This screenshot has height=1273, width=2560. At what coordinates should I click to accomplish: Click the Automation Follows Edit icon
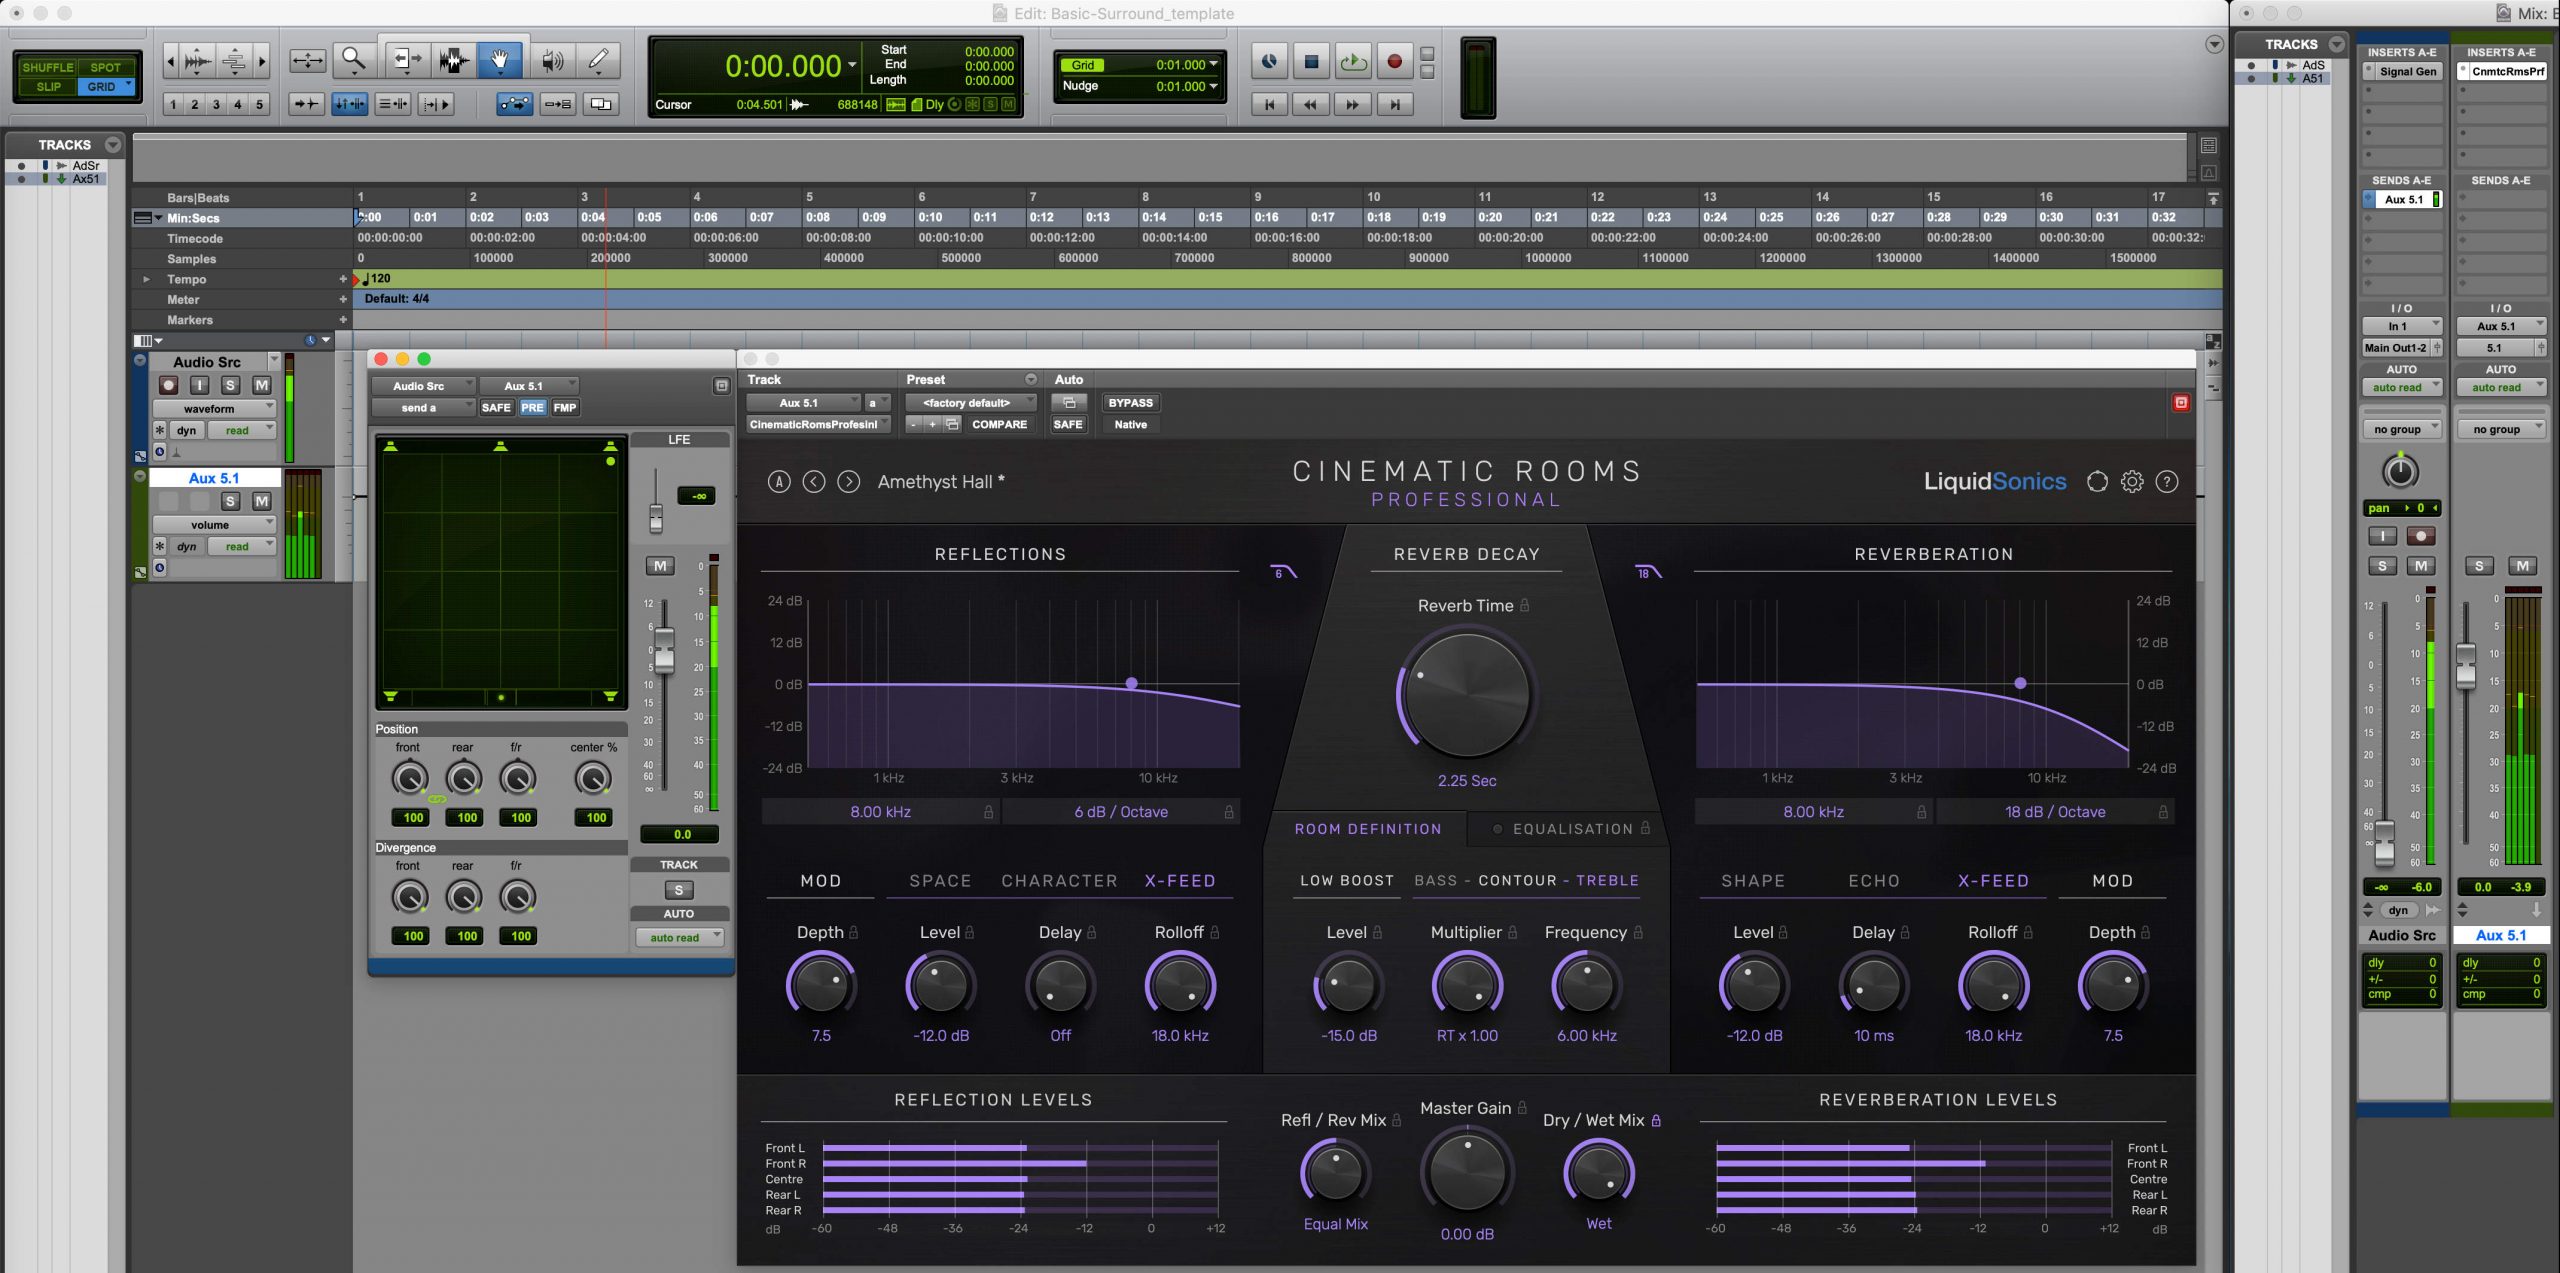pyautogui.click(x=514, y=104)
